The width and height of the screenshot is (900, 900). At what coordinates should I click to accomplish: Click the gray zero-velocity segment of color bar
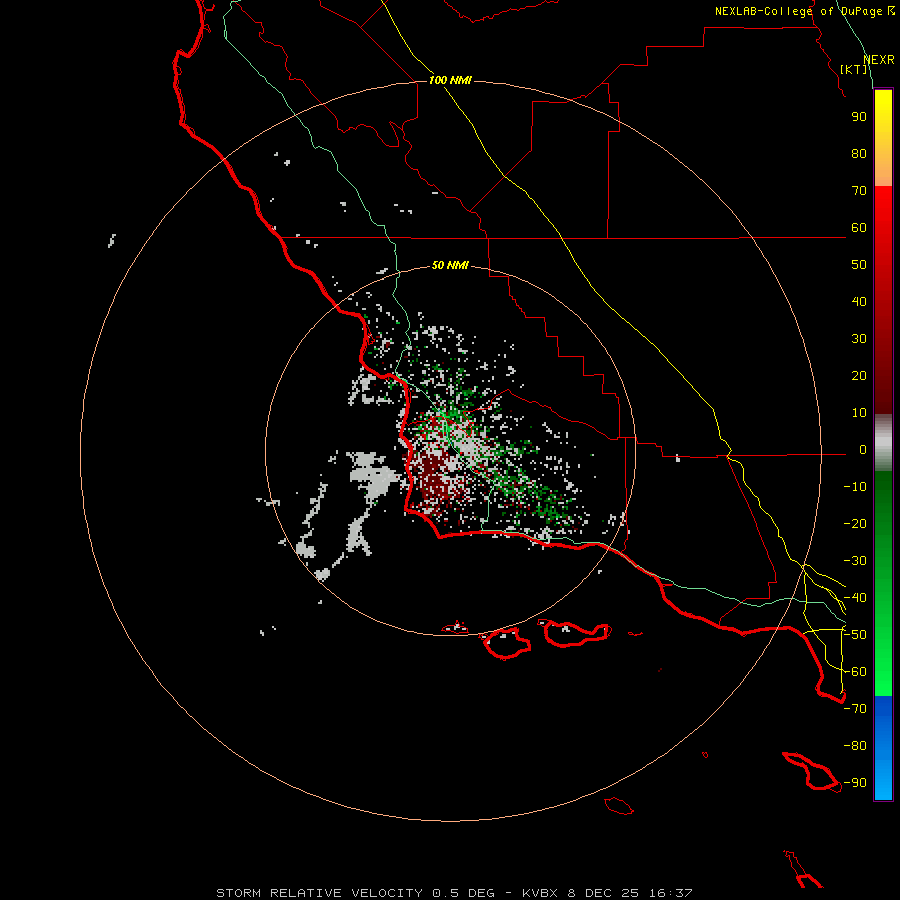click(883, 443)
